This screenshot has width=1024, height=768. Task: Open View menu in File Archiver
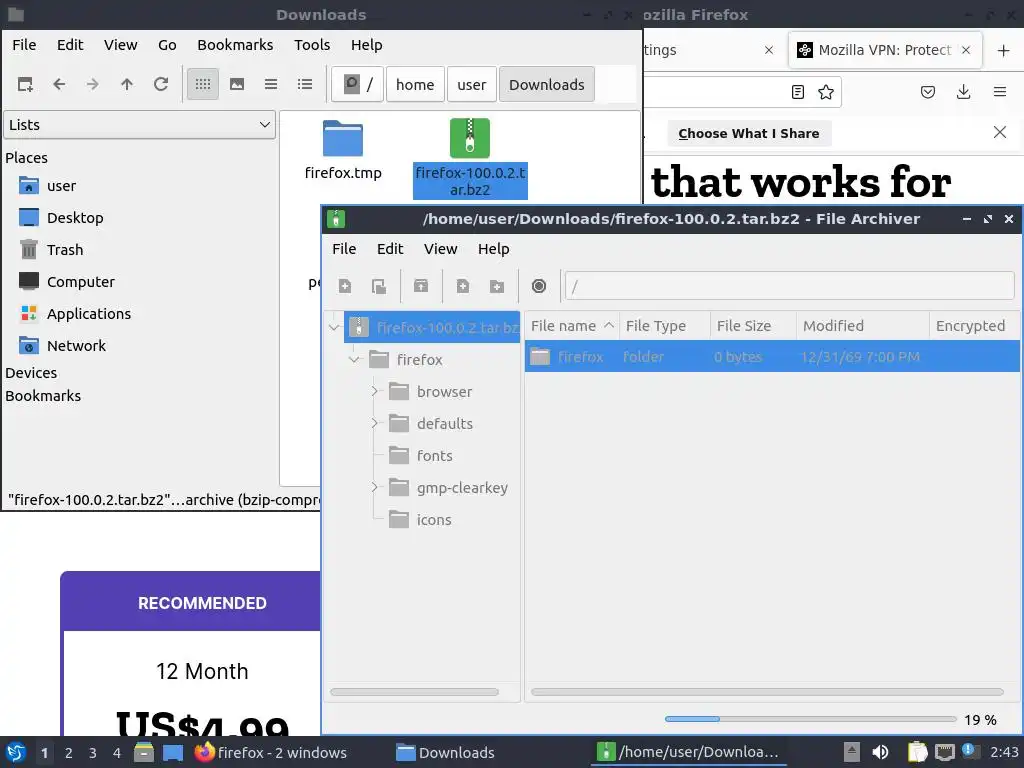point(440,249)
